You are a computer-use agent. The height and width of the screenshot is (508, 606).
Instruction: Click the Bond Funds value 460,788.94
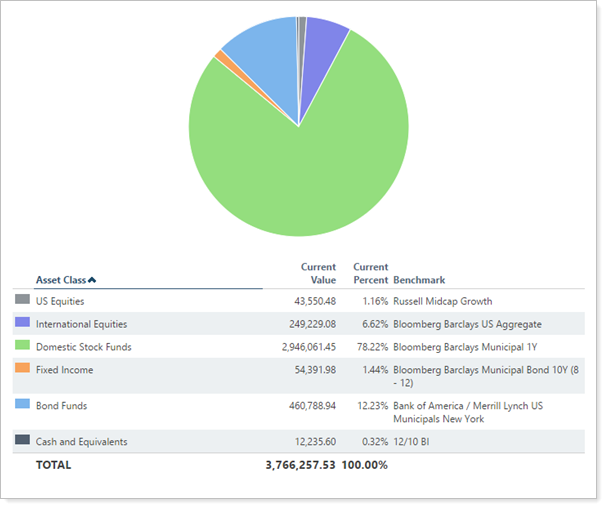click(x=305, y=406)
